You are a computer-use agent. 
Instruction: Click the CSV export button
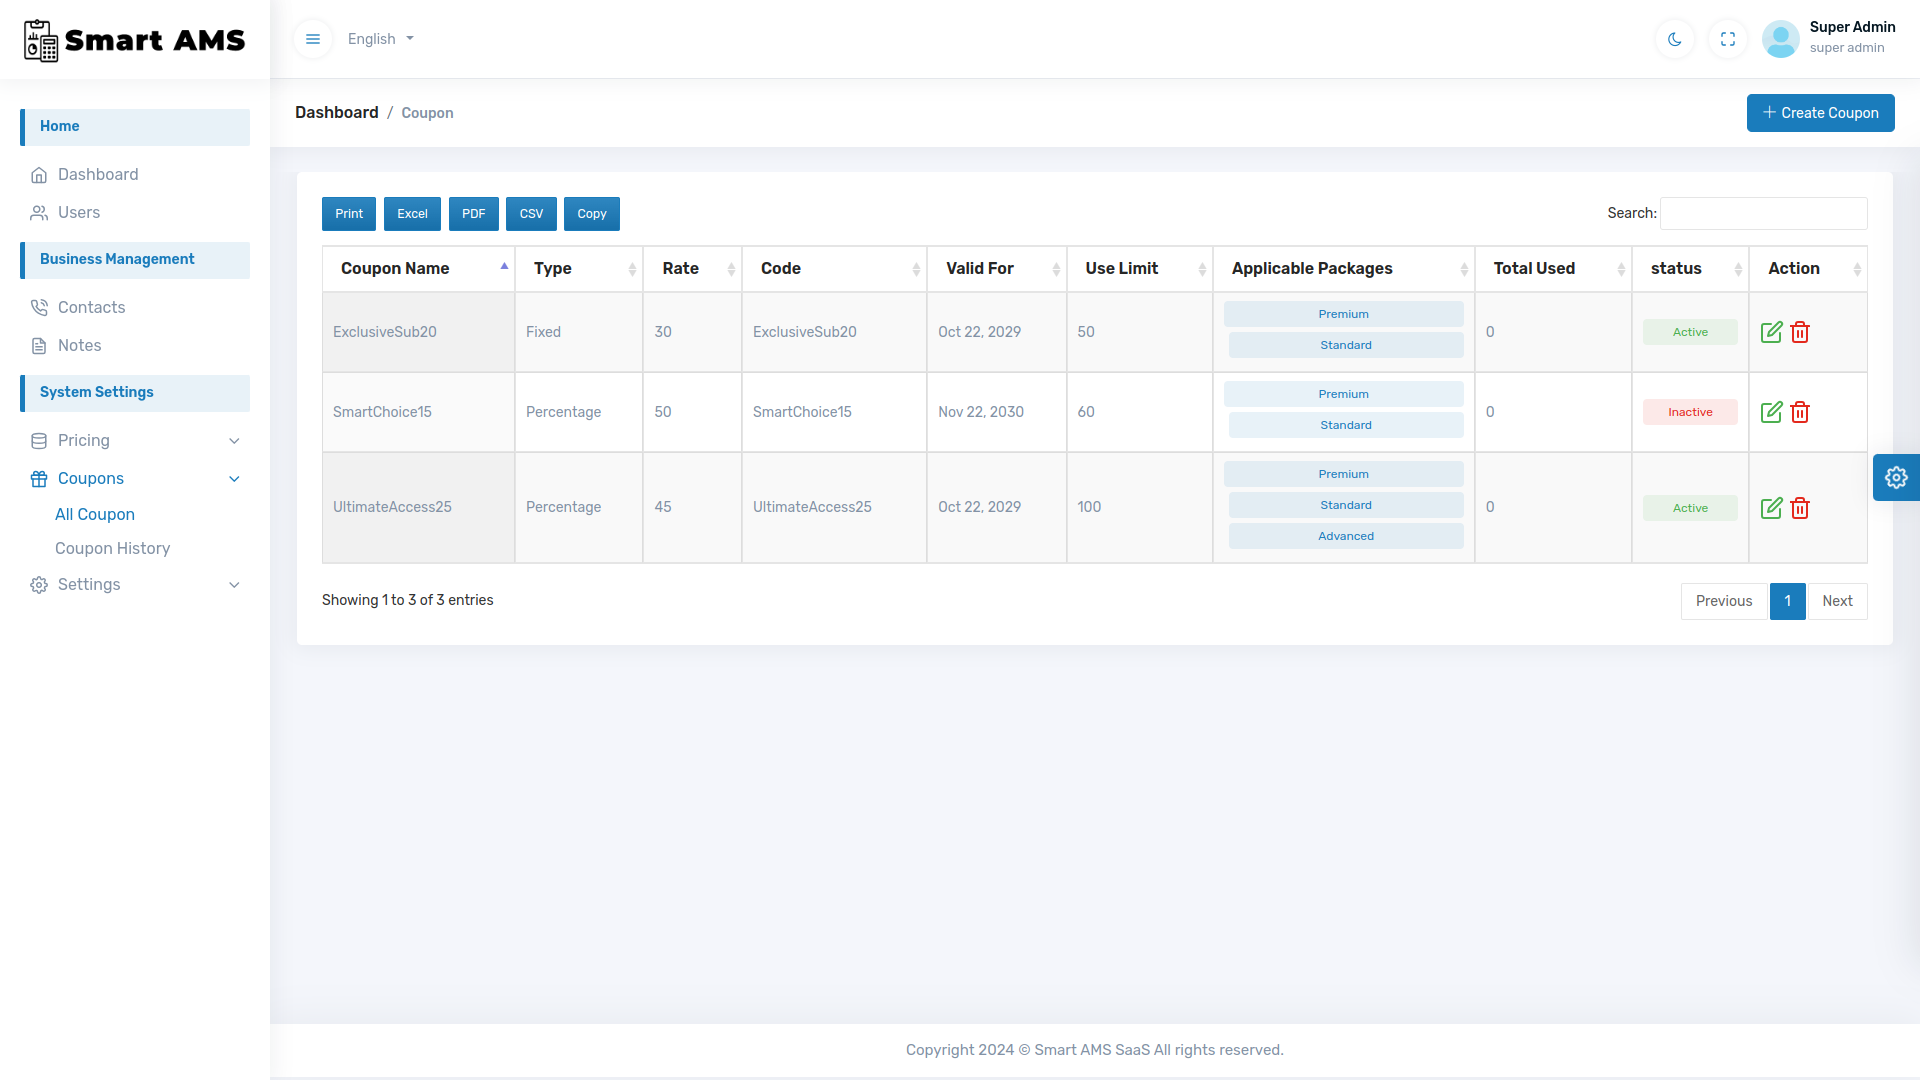[x=529, y=214]
